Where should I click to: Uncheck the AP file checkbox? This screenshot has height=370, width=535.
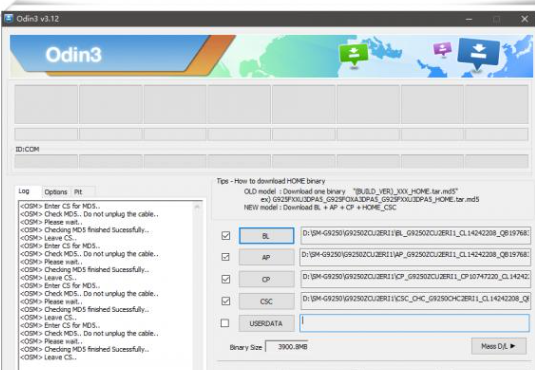(226, 257)
